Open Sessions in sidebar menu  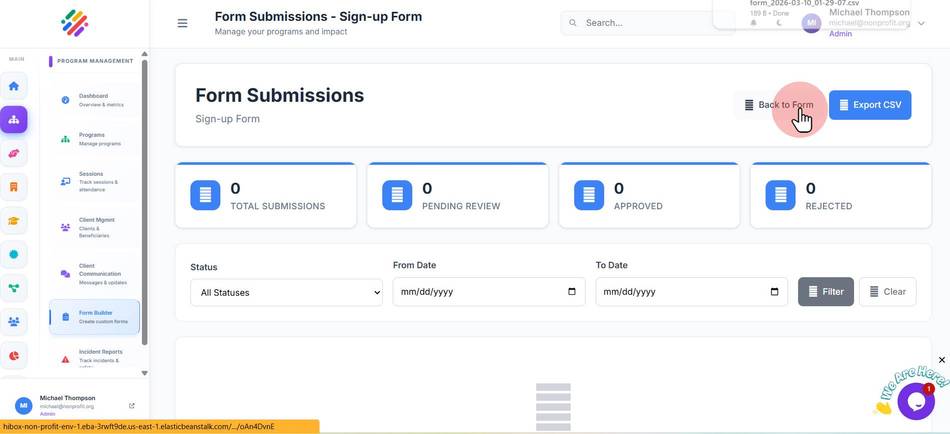tap(95, 181)
